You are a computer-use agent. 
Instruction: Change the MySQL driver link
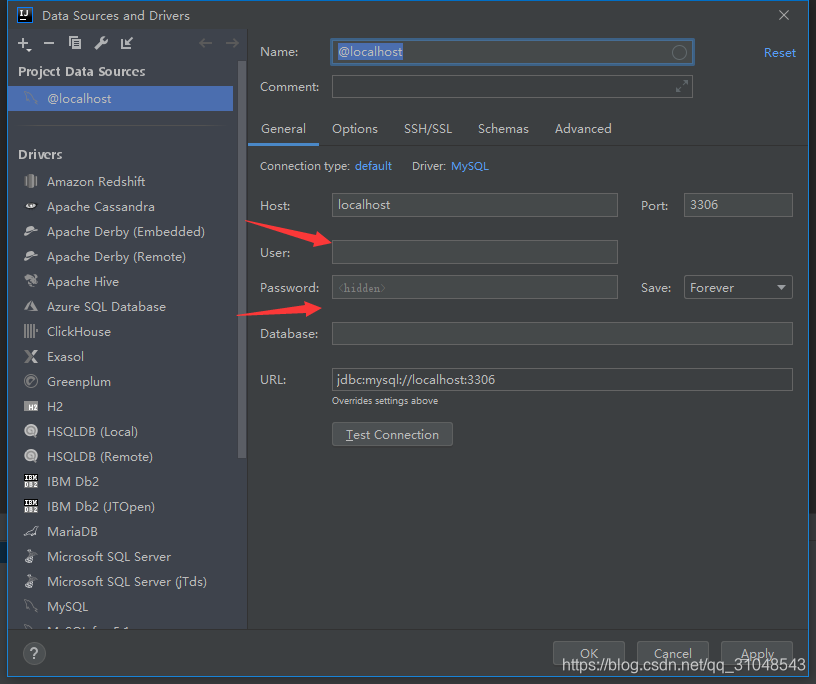coord(469,166)
